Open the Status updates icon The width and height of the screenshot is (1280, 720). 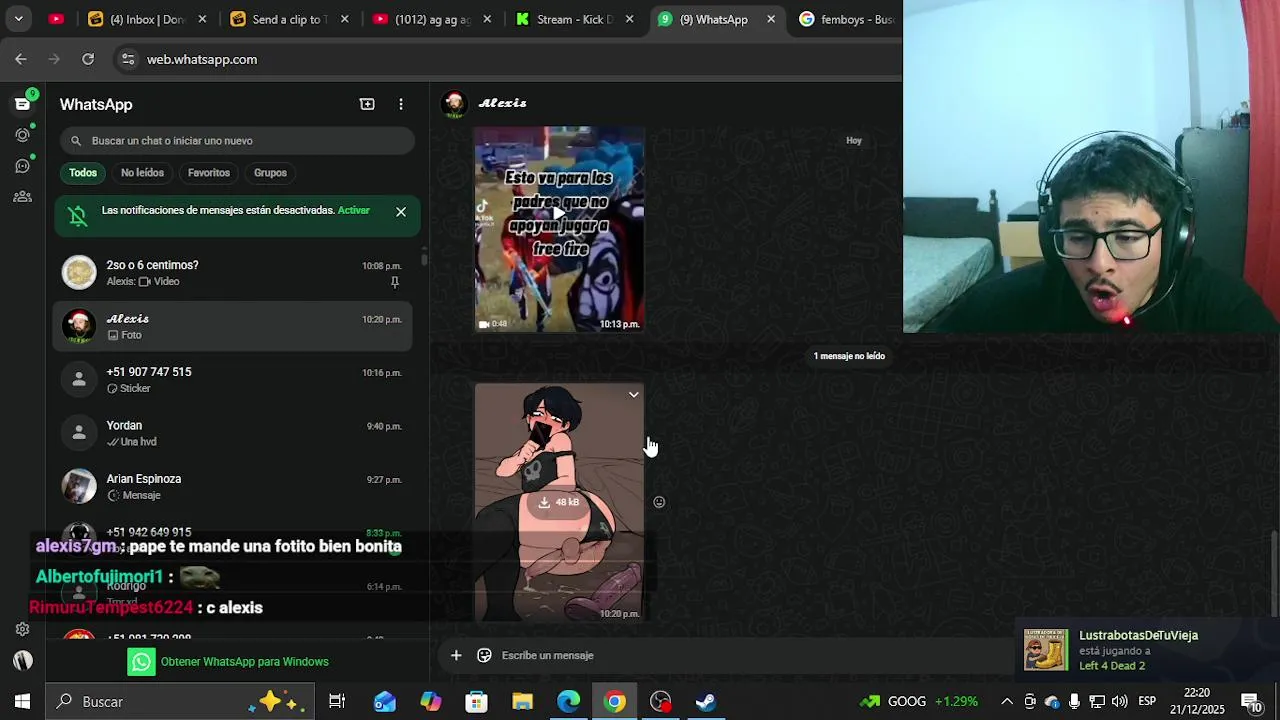tap(22, 135)
